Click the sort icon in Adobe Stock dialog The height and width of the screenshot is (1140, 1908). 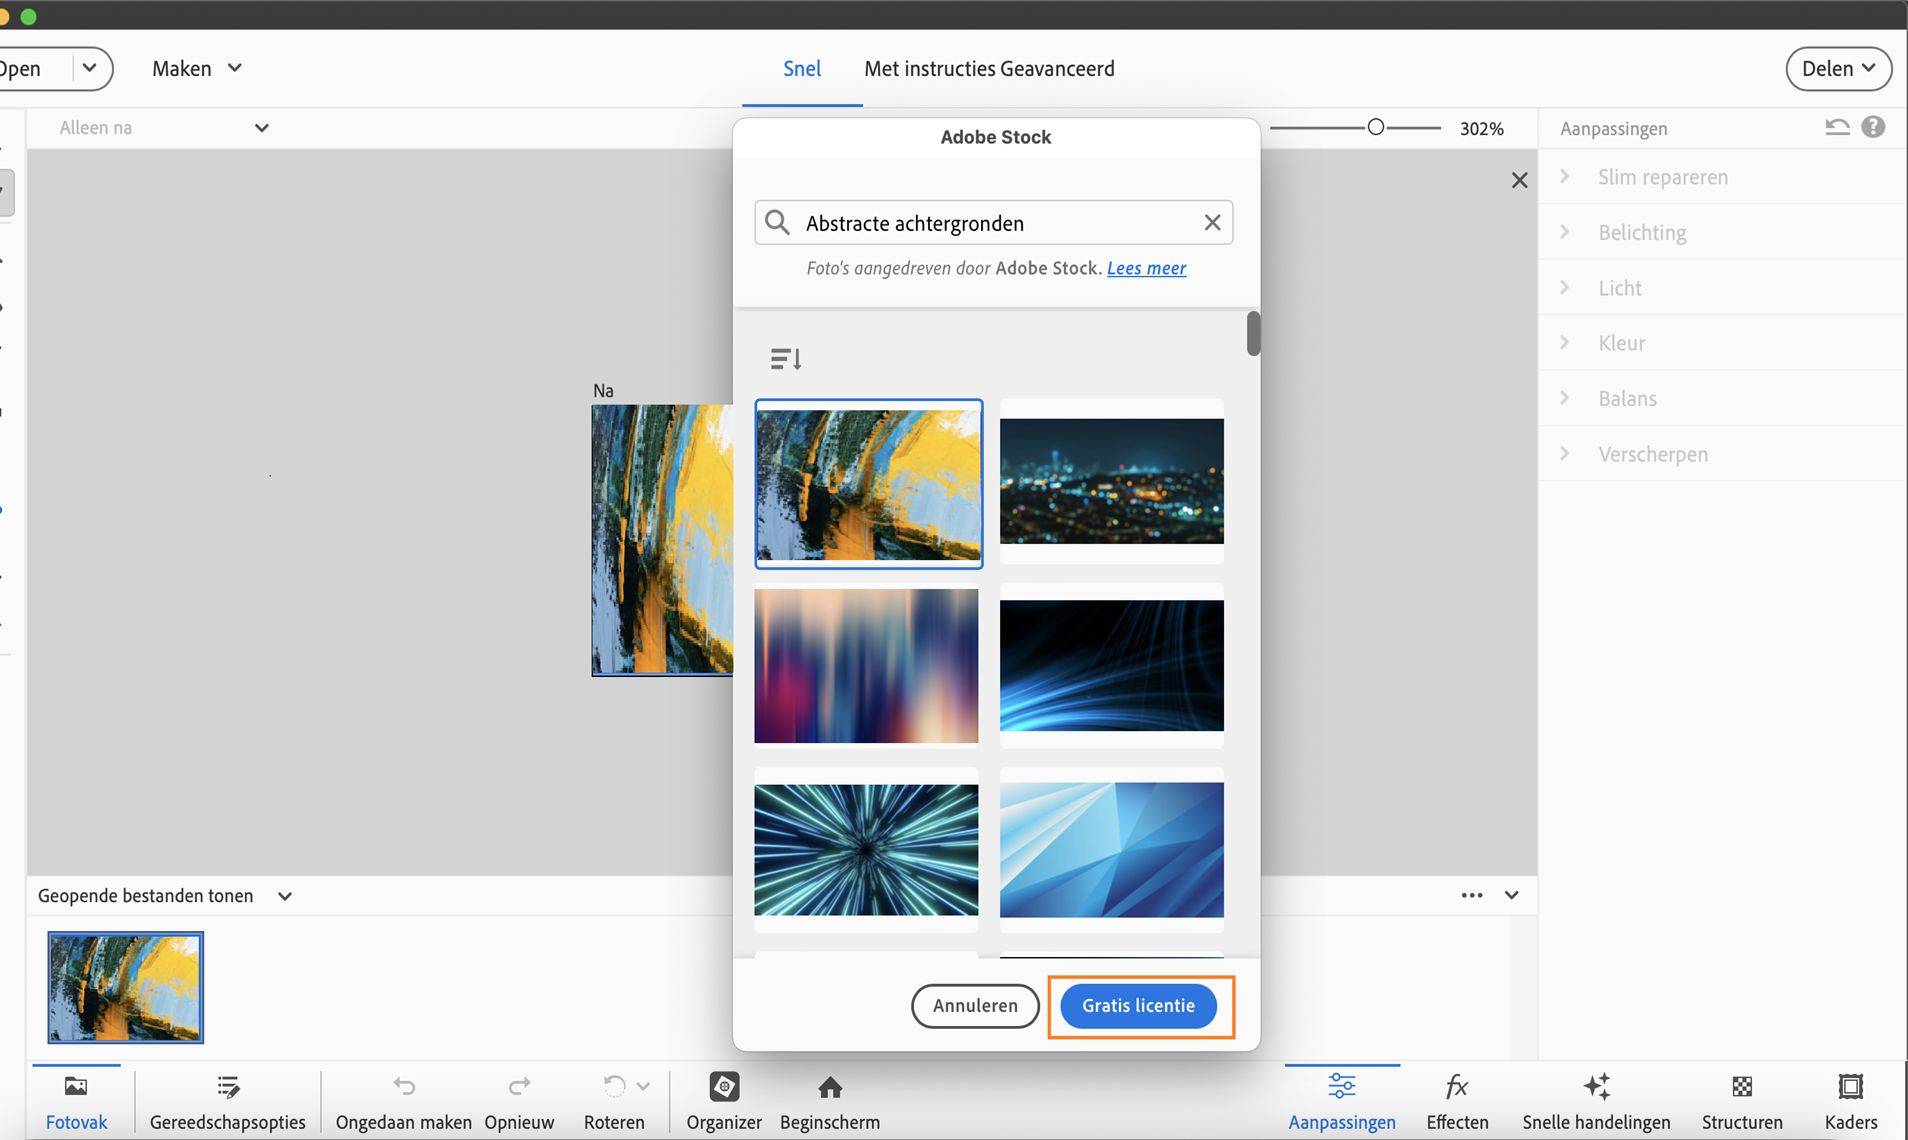(x=786, y=358)
